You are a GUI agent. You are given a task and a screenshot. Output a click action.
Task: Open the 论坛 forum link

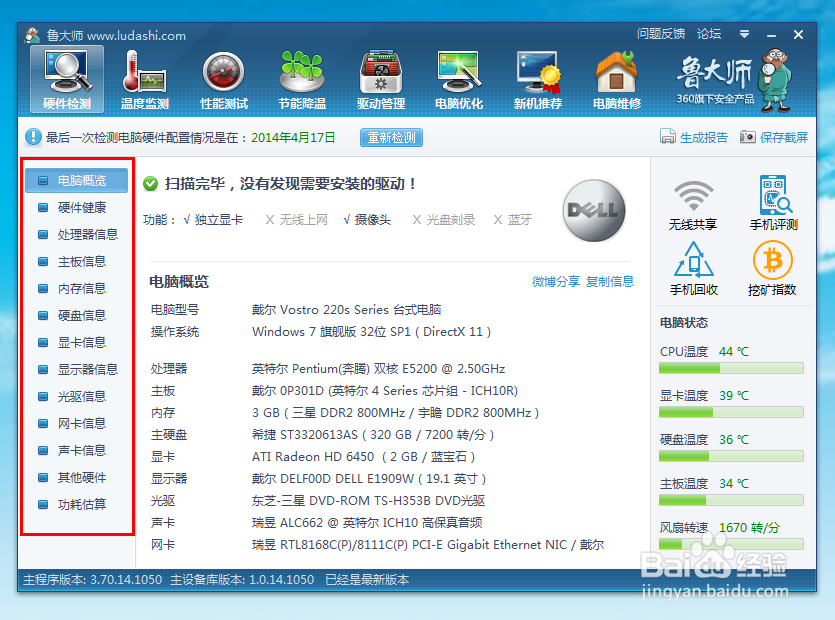tap(709, 34)
